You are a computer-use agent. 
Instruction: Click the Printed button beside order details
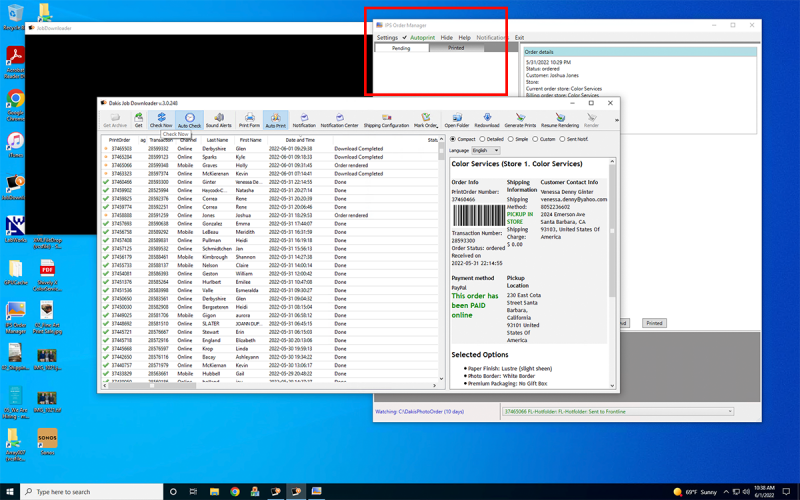[654, 323]
